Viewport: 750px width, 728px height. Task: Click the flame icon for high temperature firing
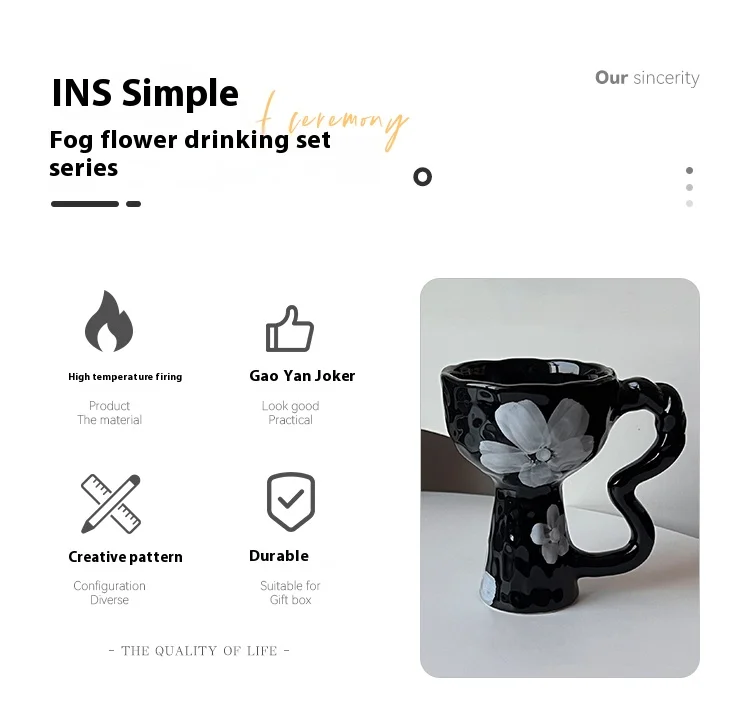coord(109,321)
